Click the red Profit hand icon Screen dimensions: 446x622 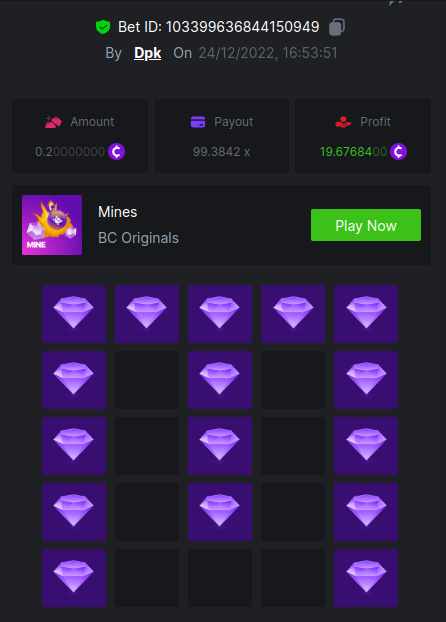343,122
